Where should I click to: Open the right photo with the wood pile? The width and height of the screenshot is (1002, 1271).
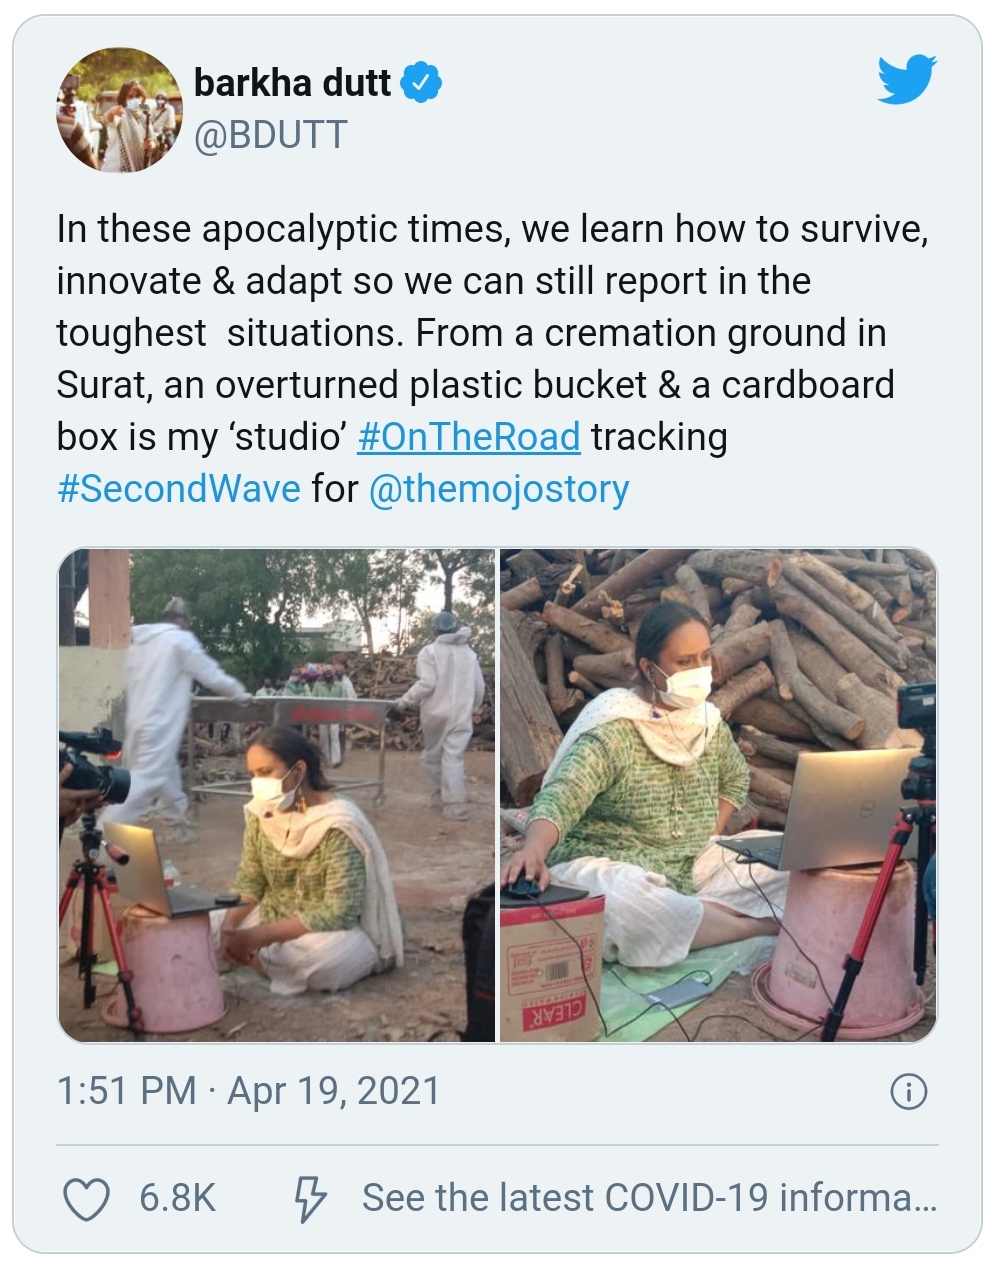pos(718,795)
